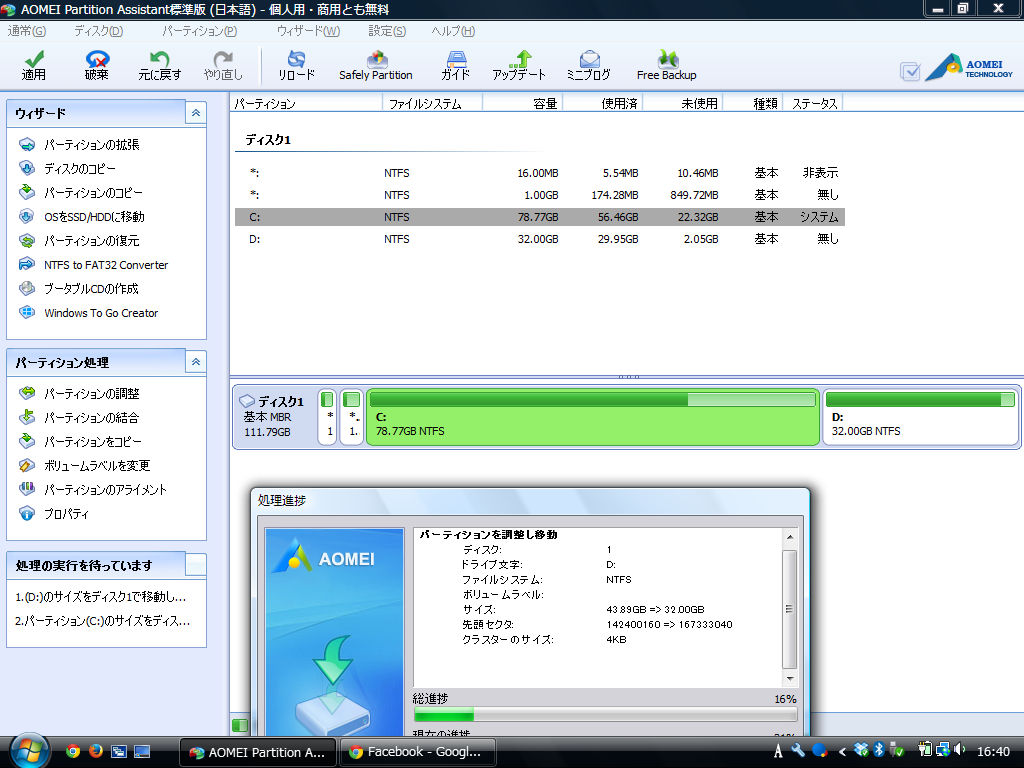1024x768 pixels.
Task: Collapse the パーティション処理 panel
Action: tap(195, 362)
